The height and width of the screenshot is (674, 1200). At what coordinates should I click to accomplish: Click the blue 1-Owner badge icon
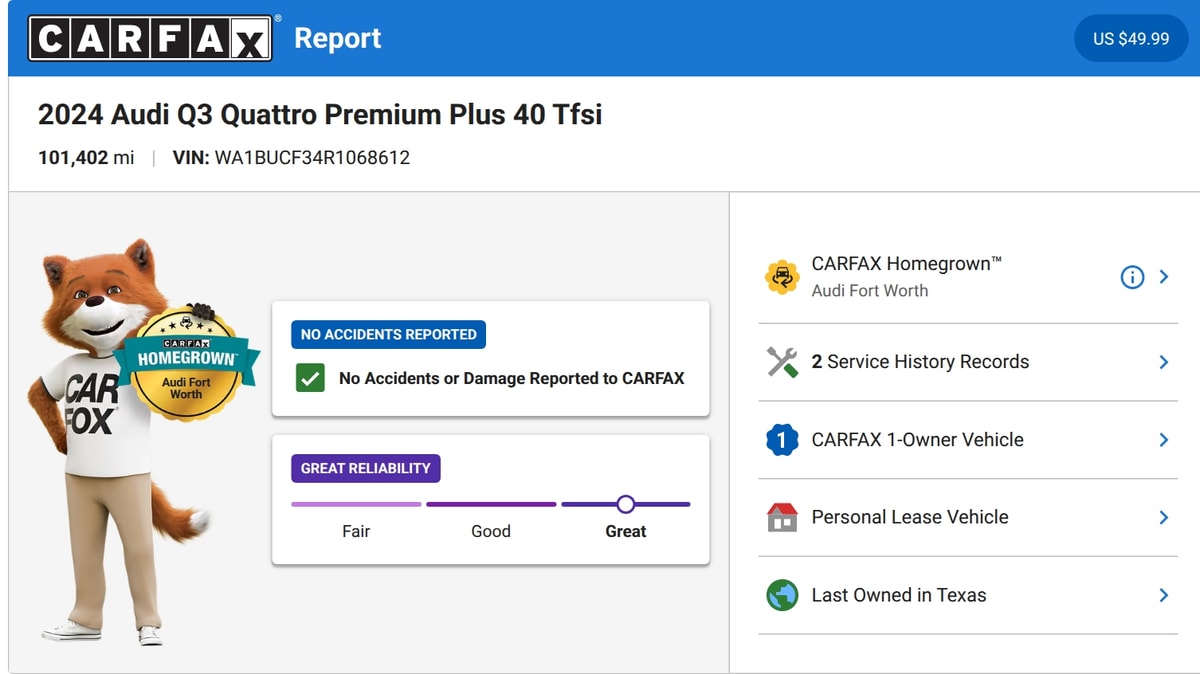click(x=782, y=440)
